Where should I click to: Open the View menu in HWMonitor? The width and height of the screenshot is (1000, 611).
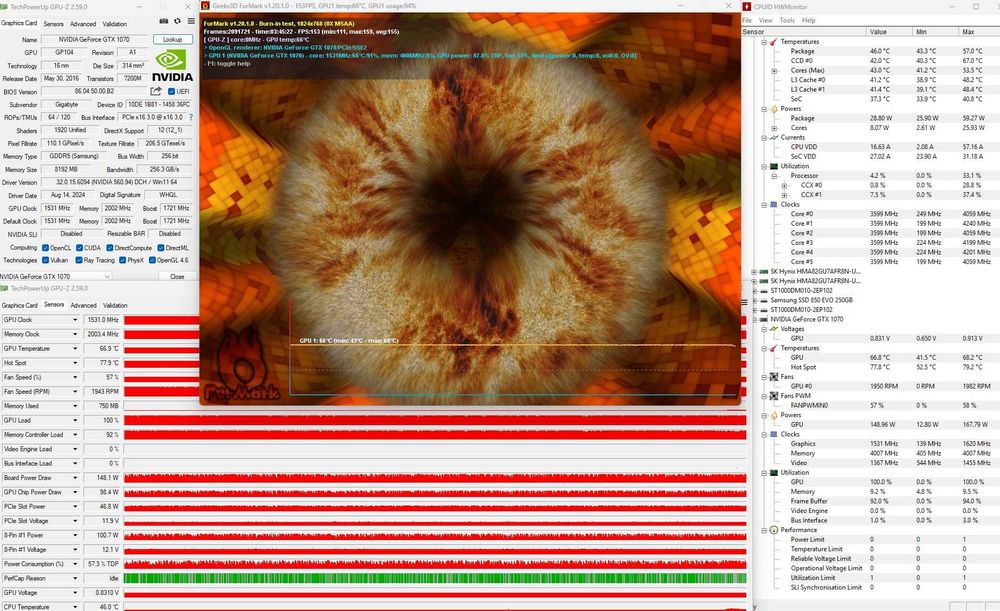pos(765,20)
